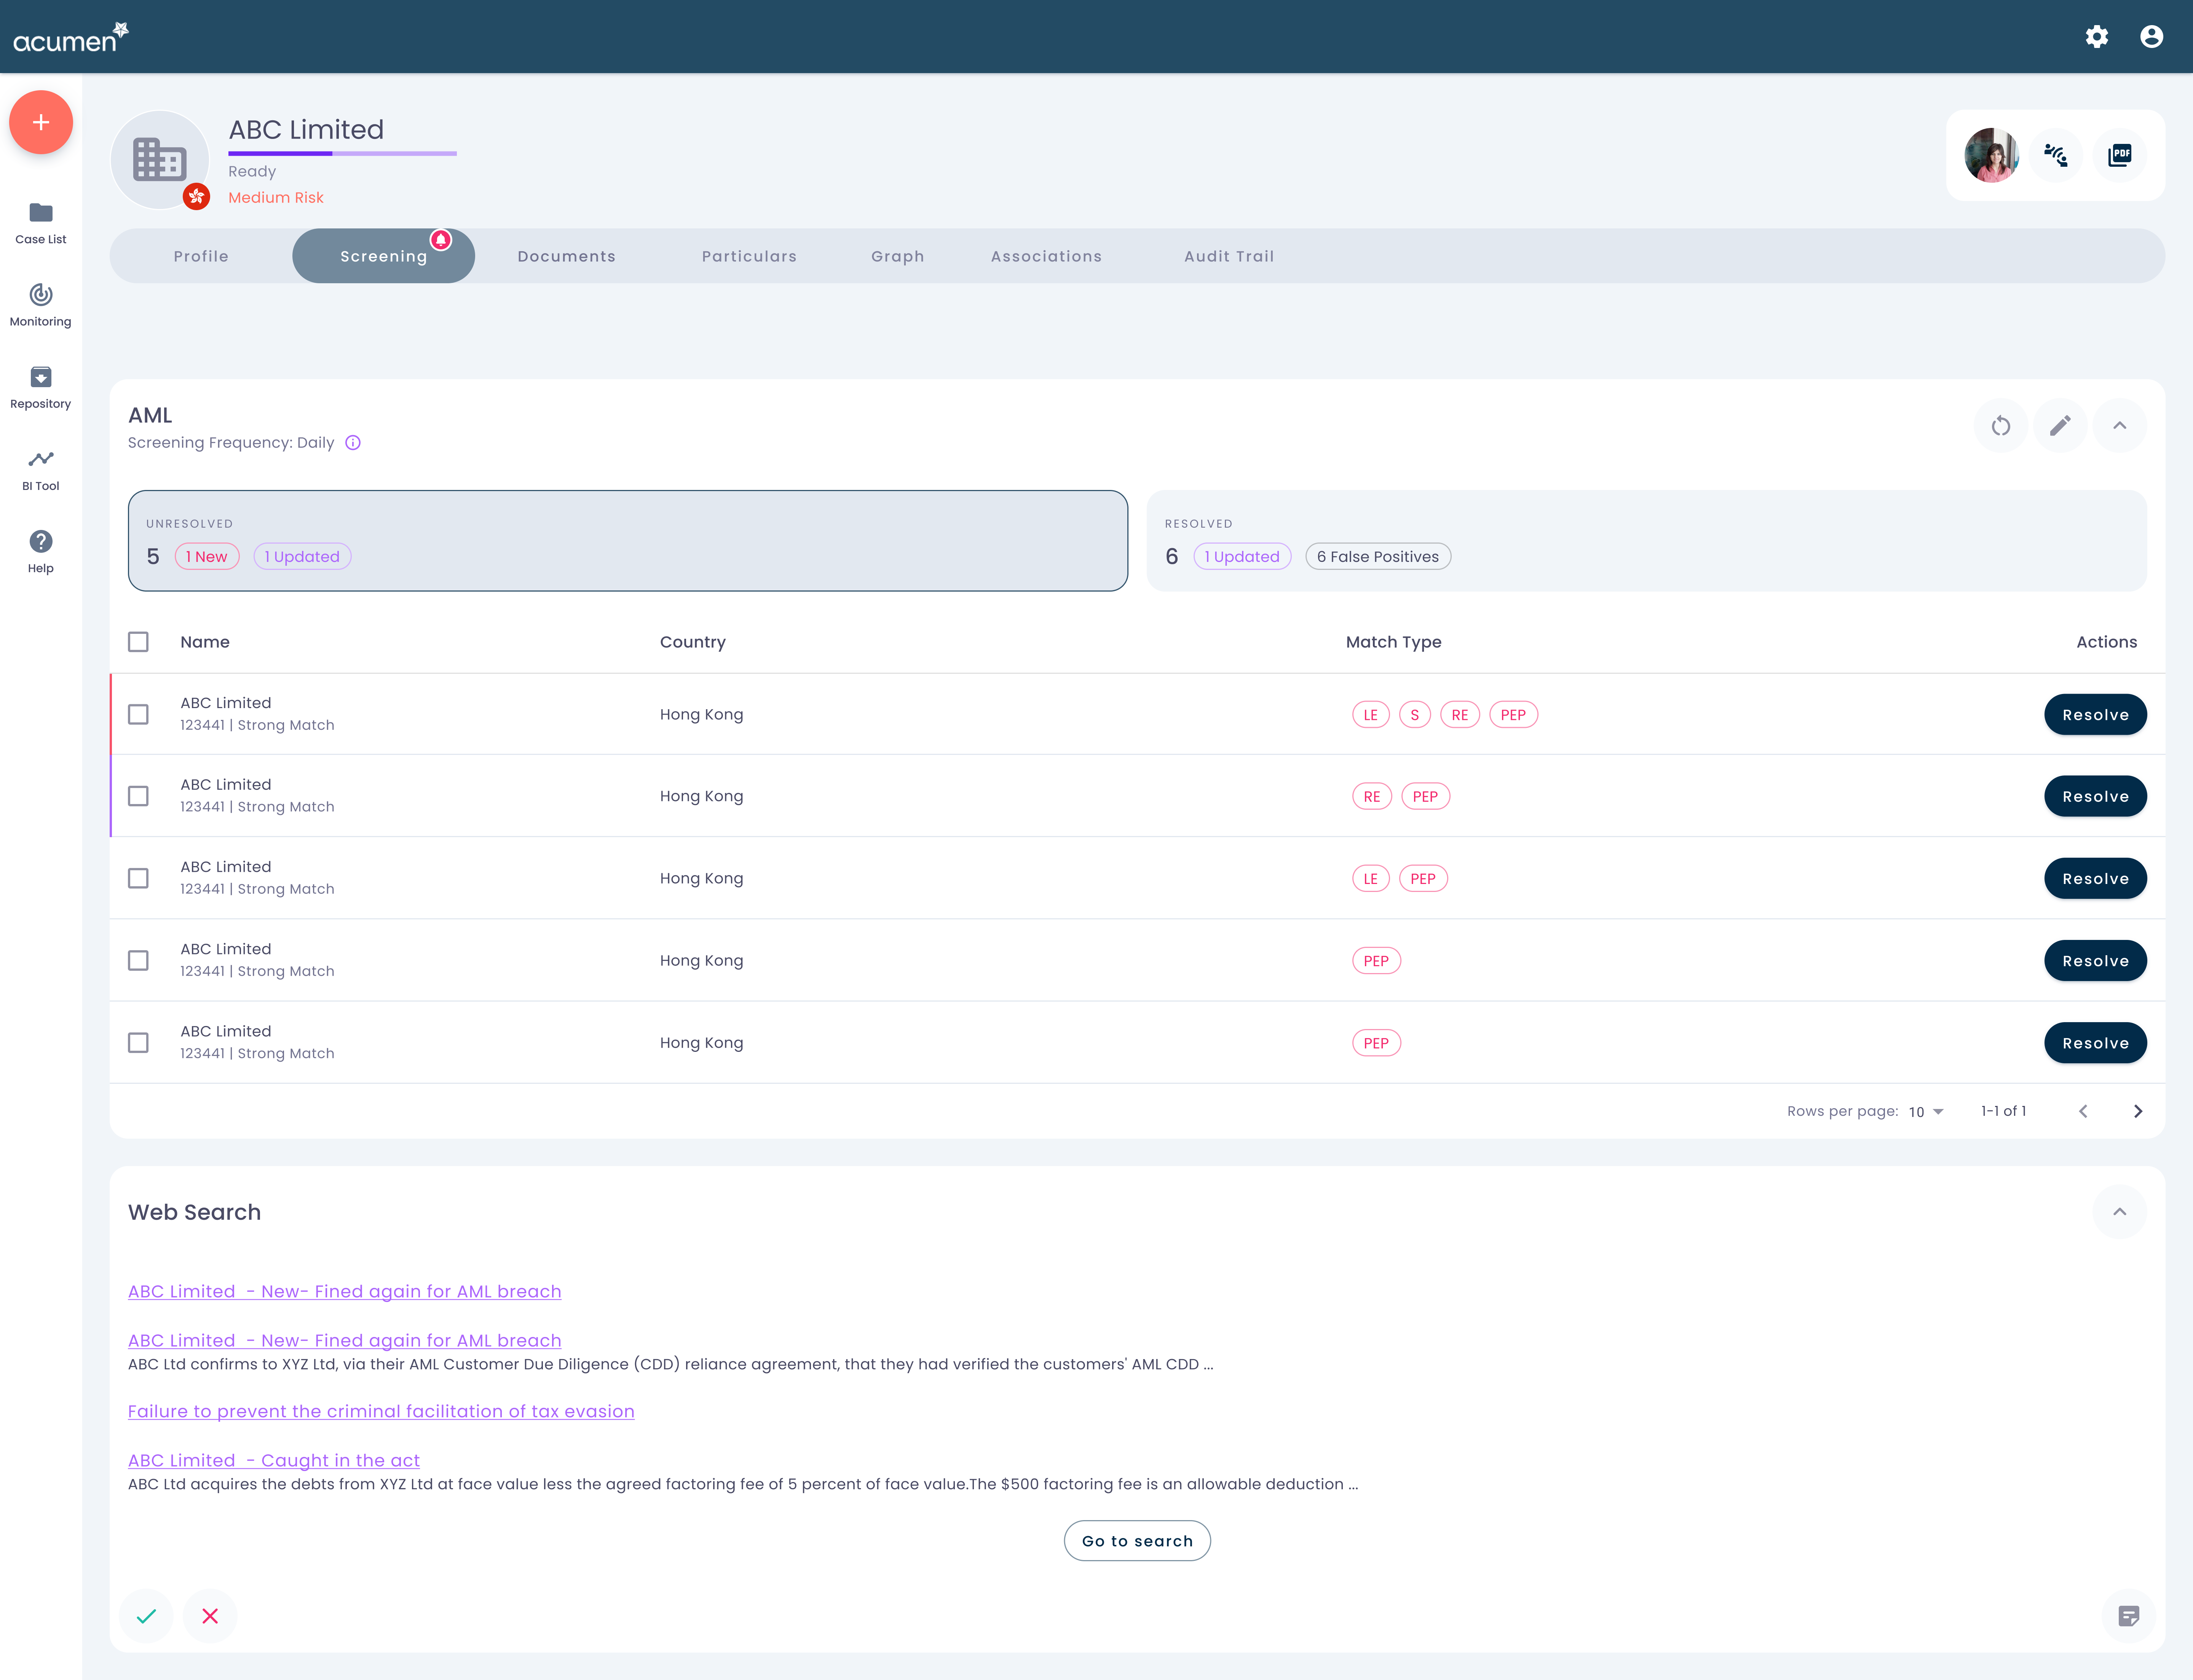Check the last ABC Limited row checkbox
Screen dimensions: 2193x1680
point(138,1043)
